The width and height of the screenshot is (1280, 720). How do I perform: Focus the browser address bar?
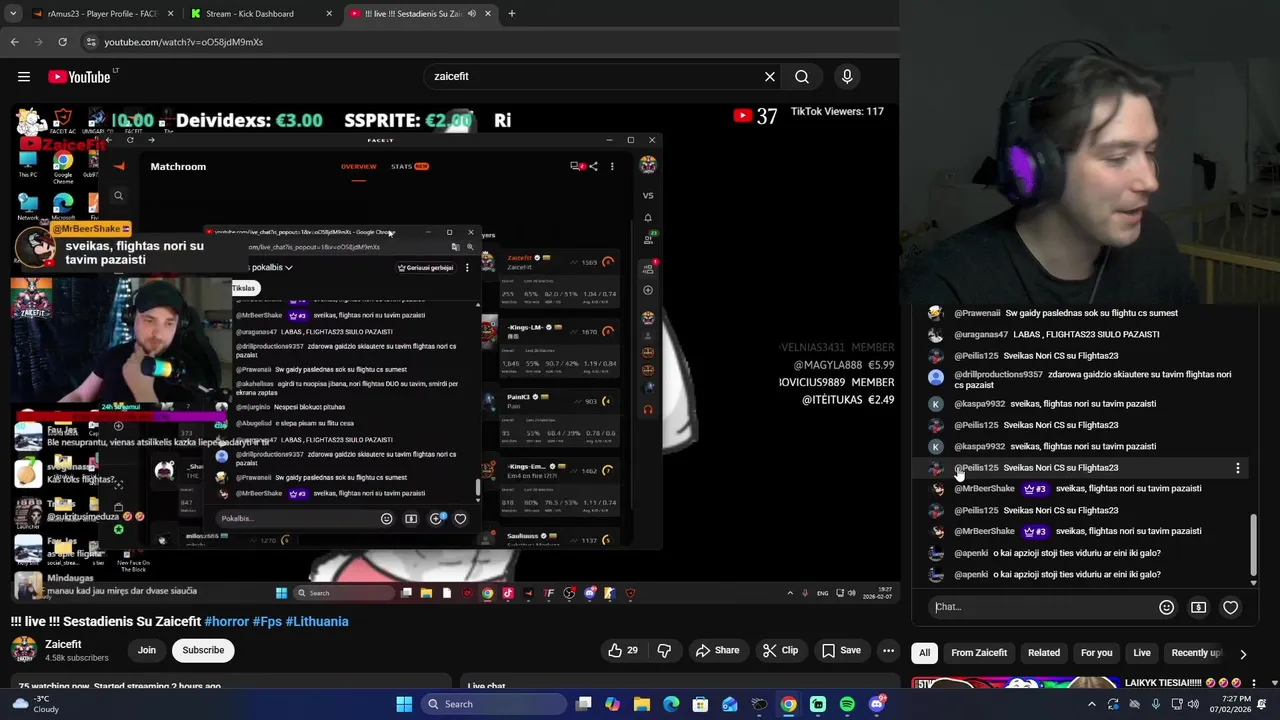(x=480, y=42)
